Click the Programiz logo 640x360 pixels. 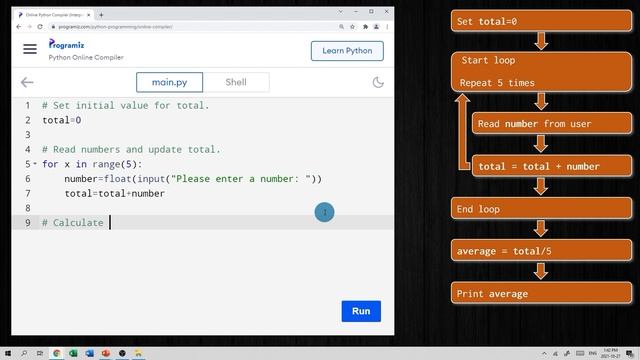[66, 44]
